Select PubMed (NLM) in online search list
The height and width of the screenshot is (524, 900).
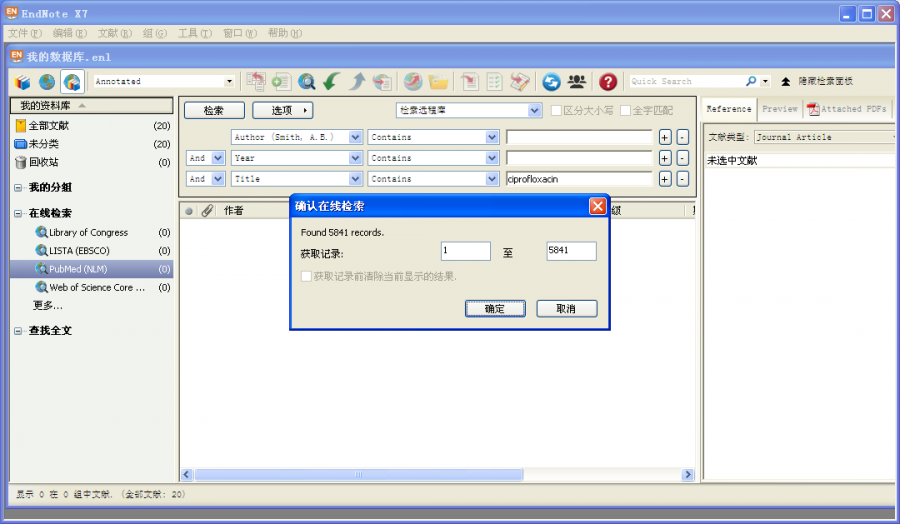point(91,269)
